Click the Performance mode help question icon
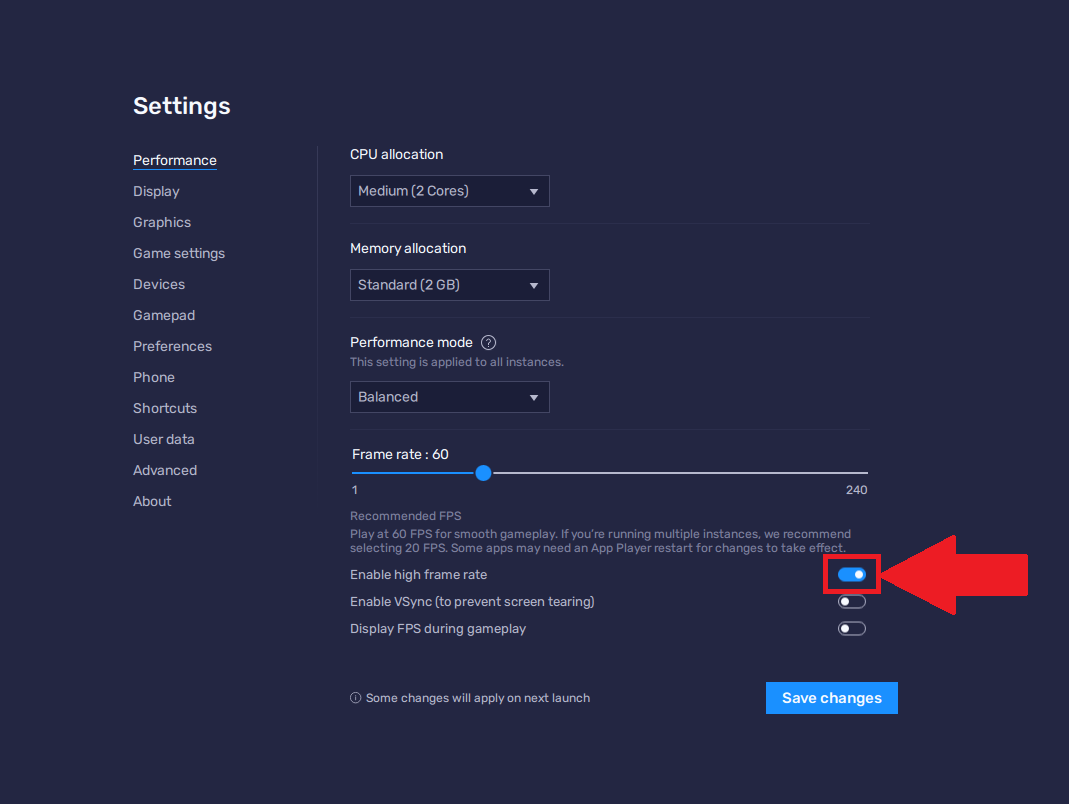Image resolution: width=1069 pixels, height=804 pixels. [x=489, y=342]
